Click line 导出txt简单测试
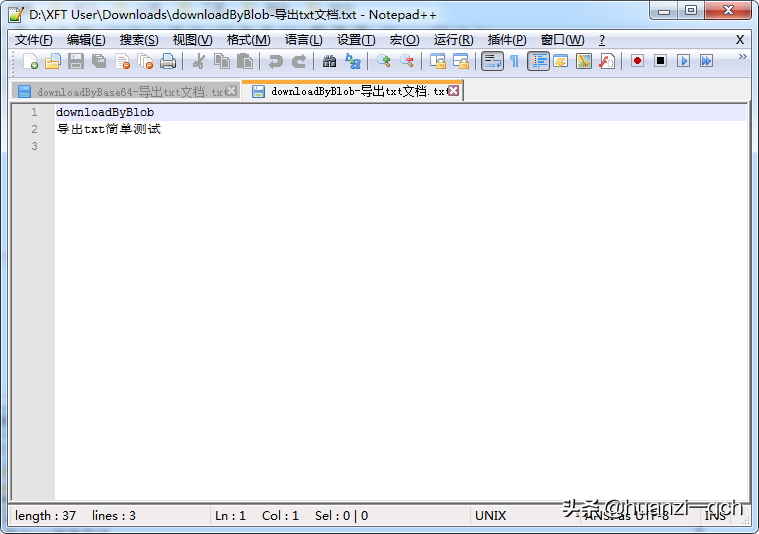Image resolution: width=759 pixels, height=534 pixels. (108, 129)
